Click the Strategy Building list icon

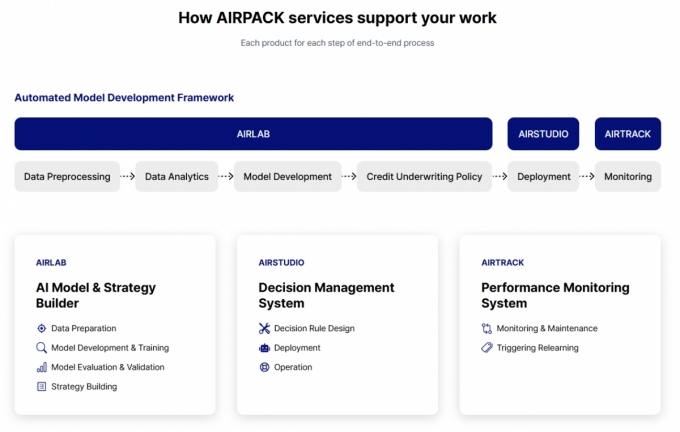tap(41, 386)
